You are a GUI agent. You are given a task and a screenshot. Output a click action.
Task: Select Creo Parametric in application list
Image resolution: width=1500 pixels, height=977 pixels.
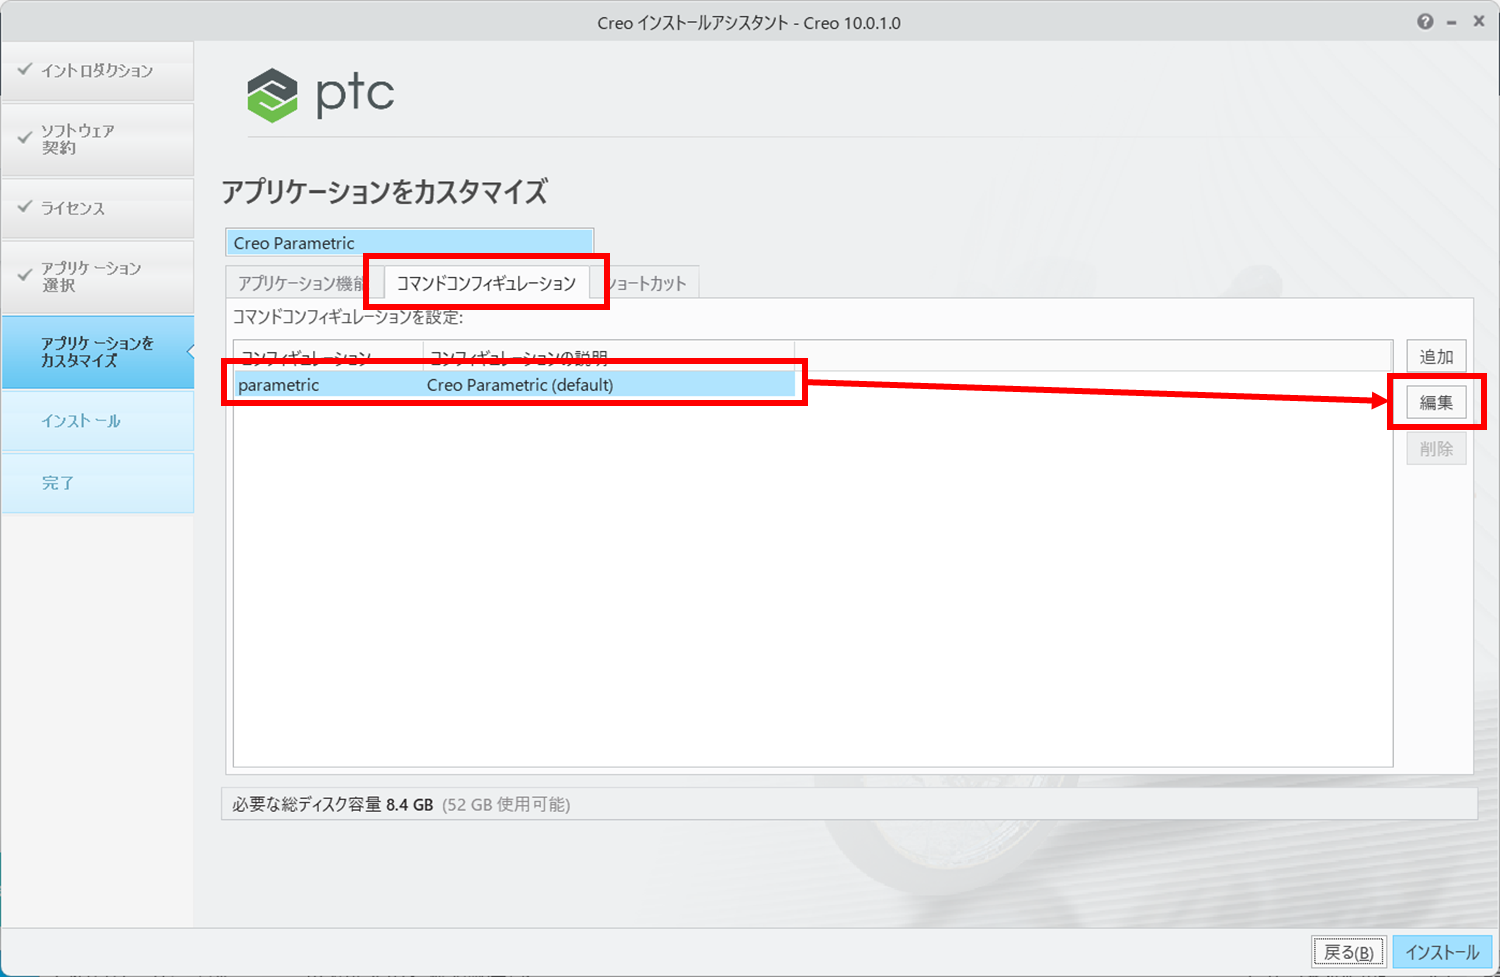tap(409, 243)
